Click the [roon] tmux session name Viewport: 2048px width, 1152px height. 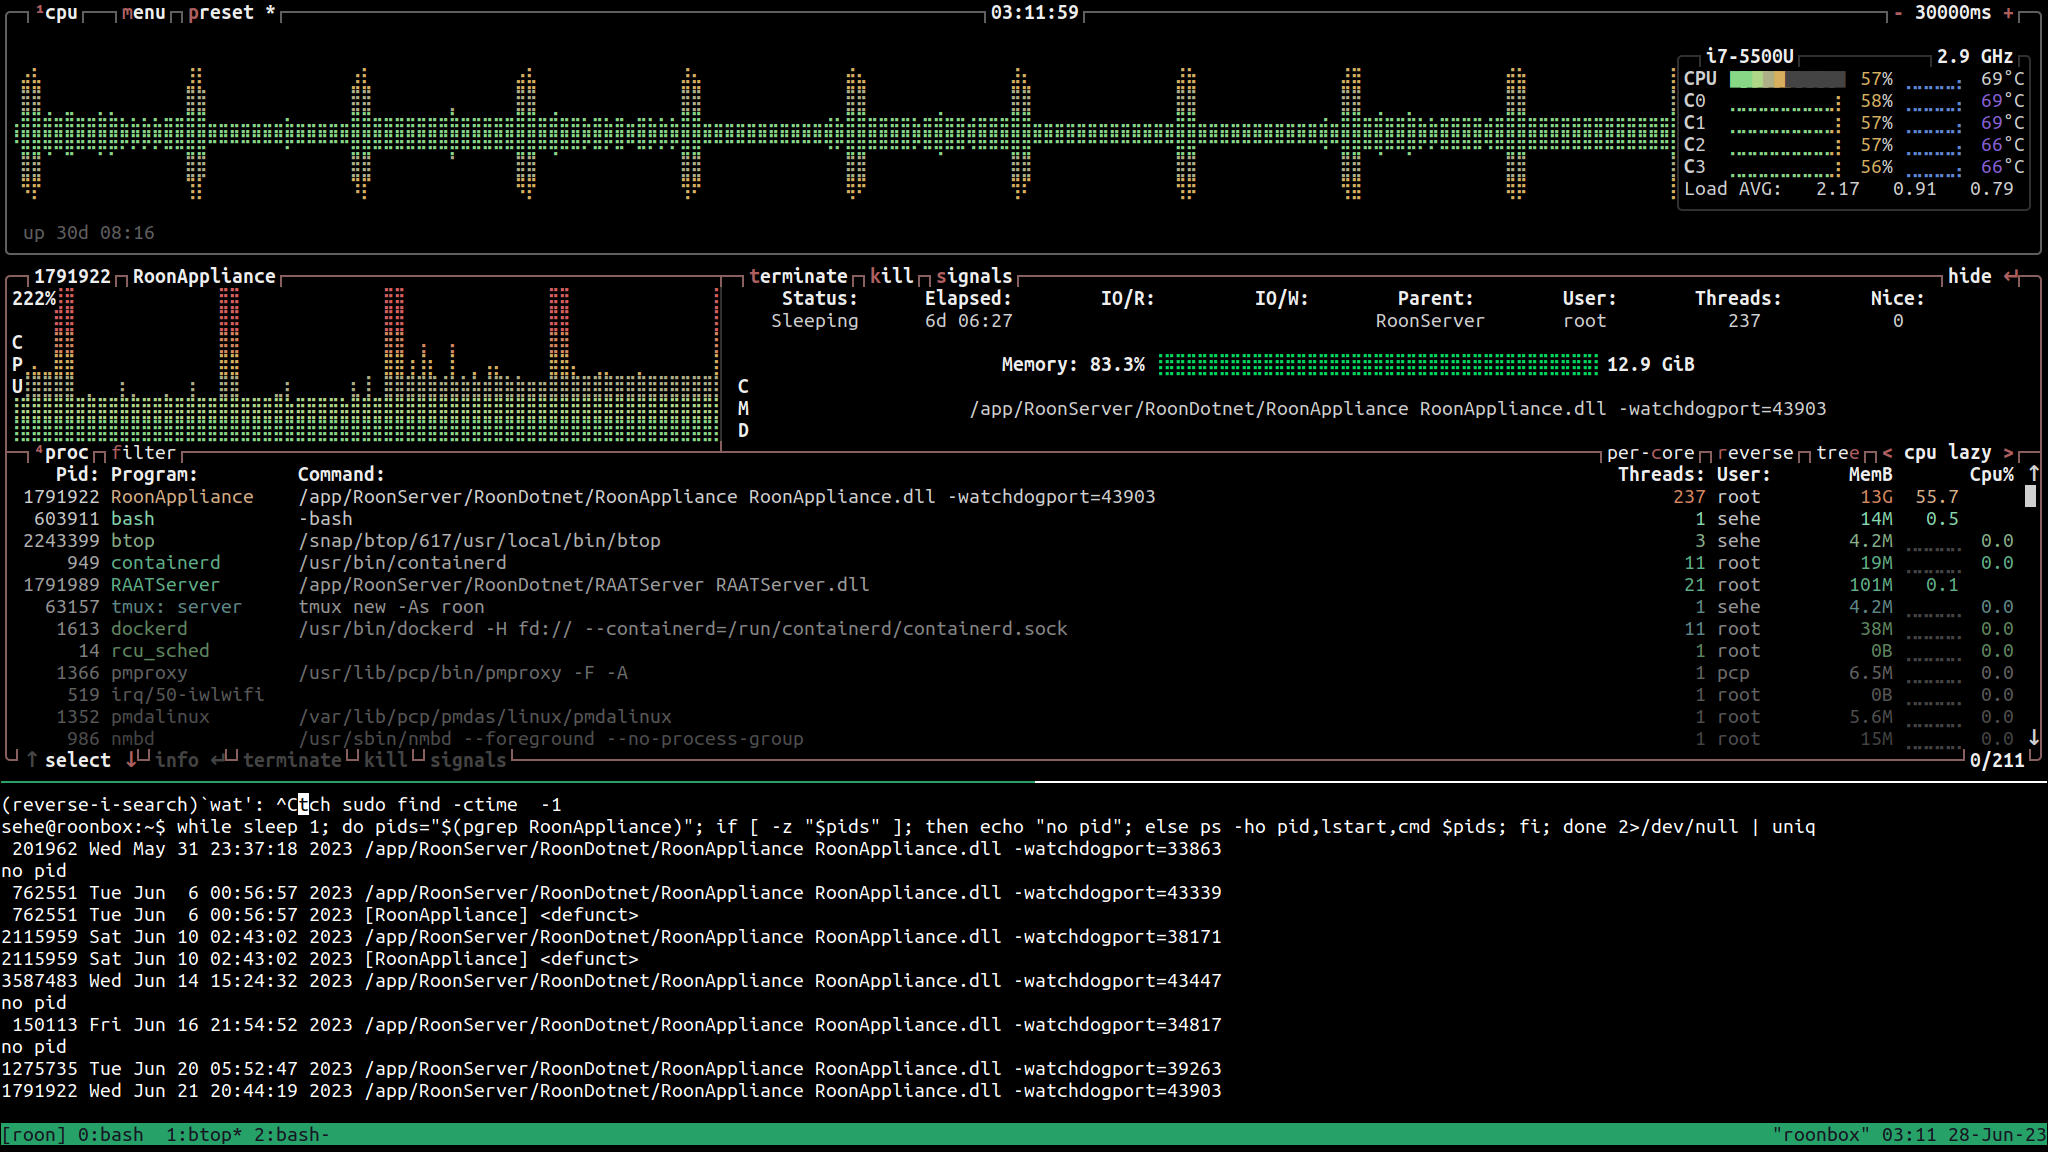pyautogui.click(x=33, y=1134)
